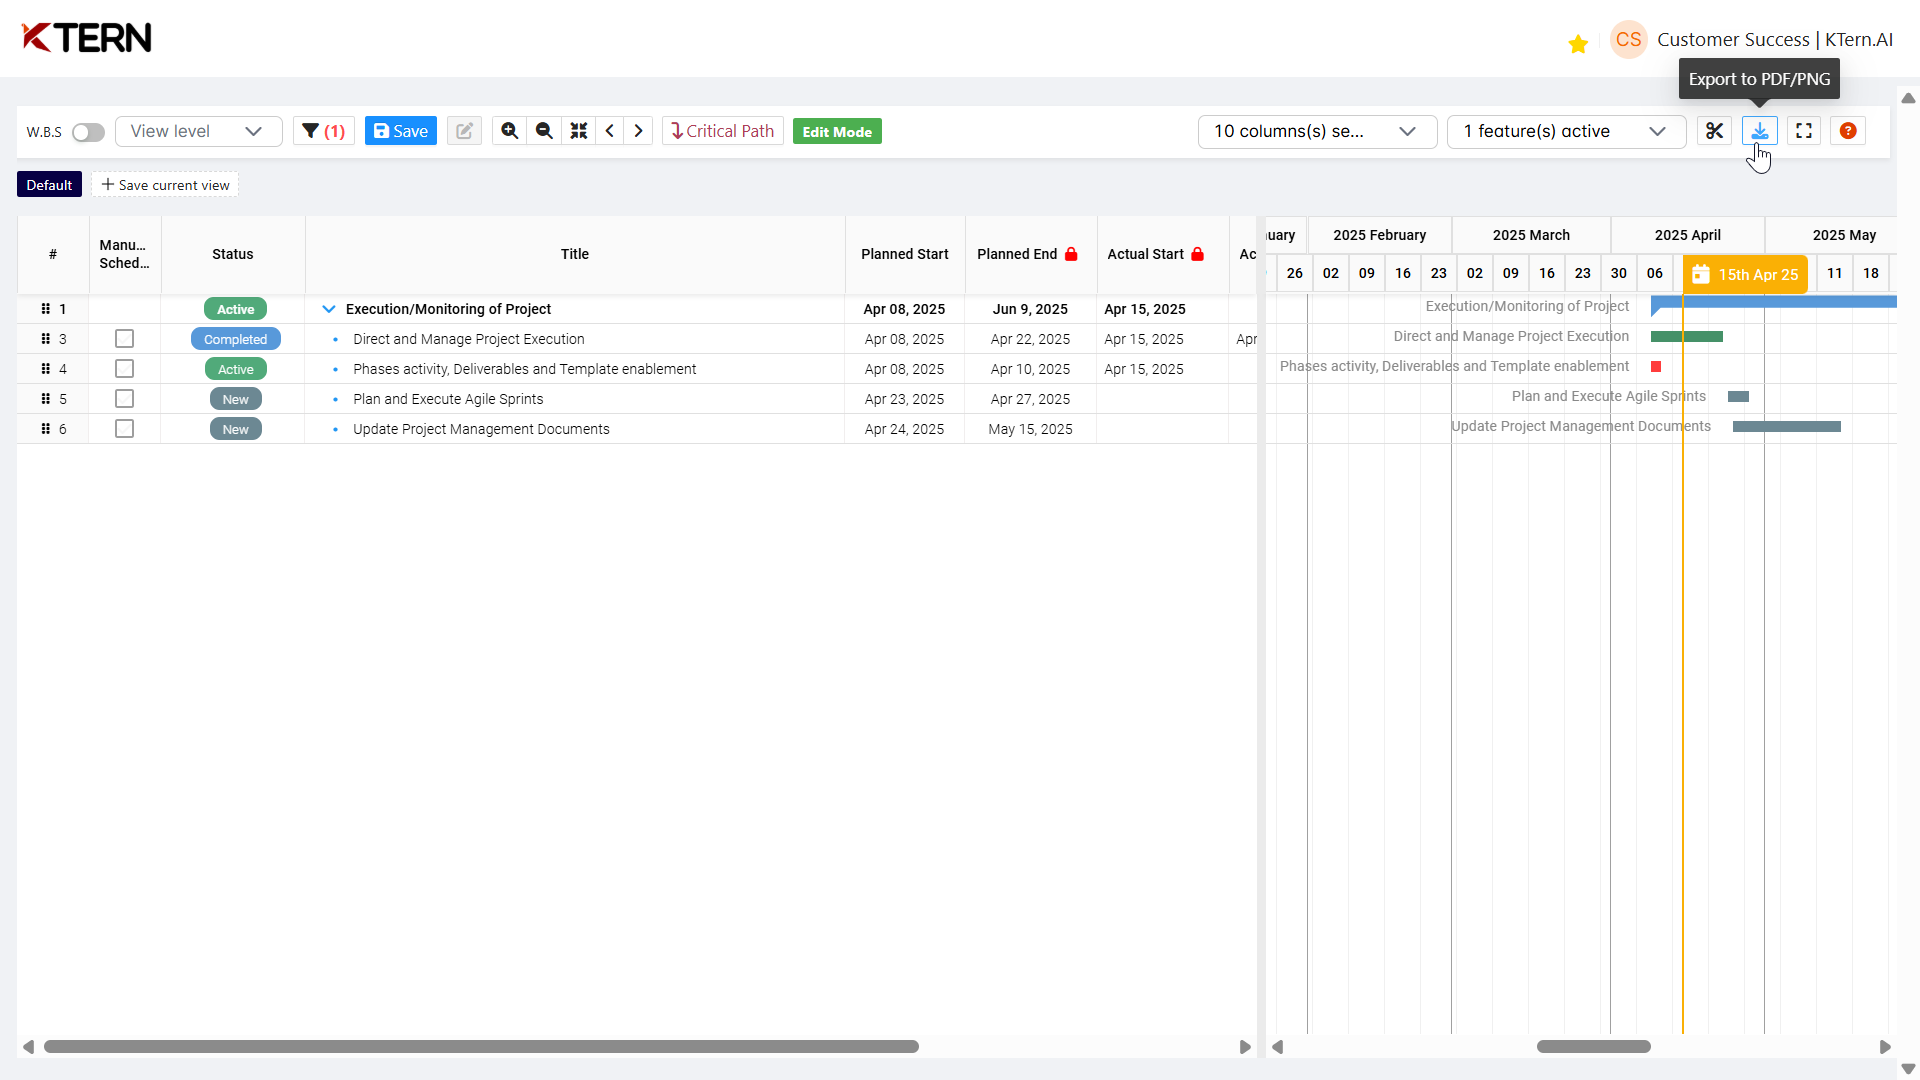Image resolution: width=1920 pixels, height=1080 pixels.
Task: Open the orange help question icon
Action: tap(1848, 131)
